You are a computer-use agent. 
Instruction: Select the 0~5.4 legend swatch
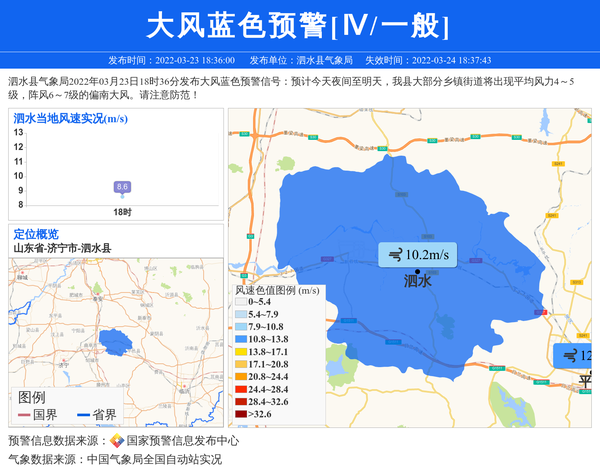tap(241, 302)
